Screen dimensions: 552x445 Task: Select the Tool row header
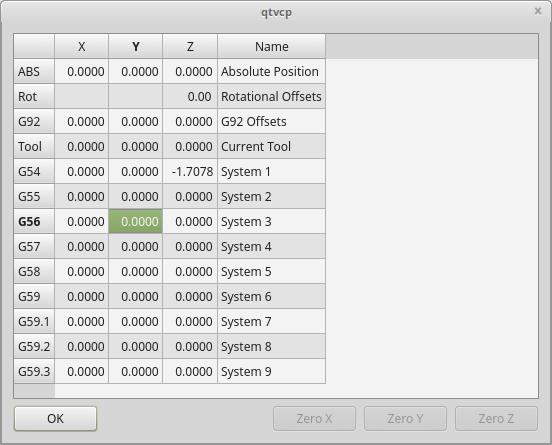click(x=34, y=146)
